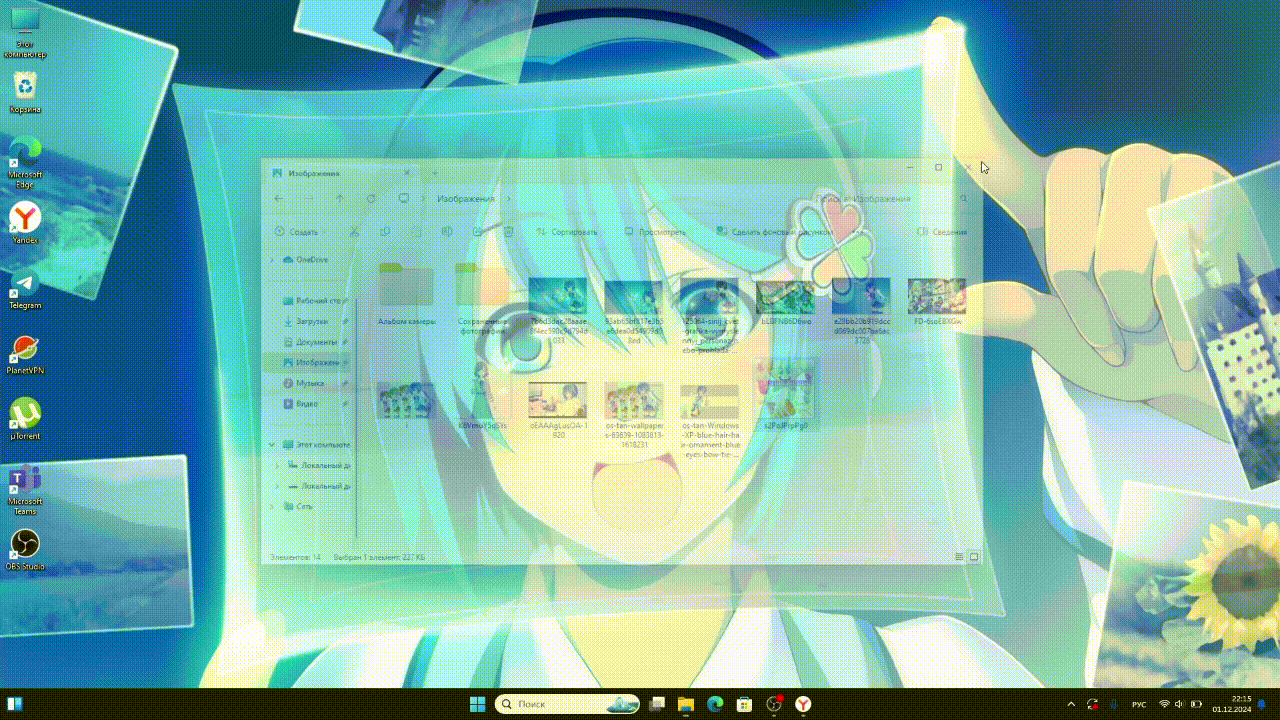Click the taskbar search box
The image size is (1280, 720).
pos(568,704)
